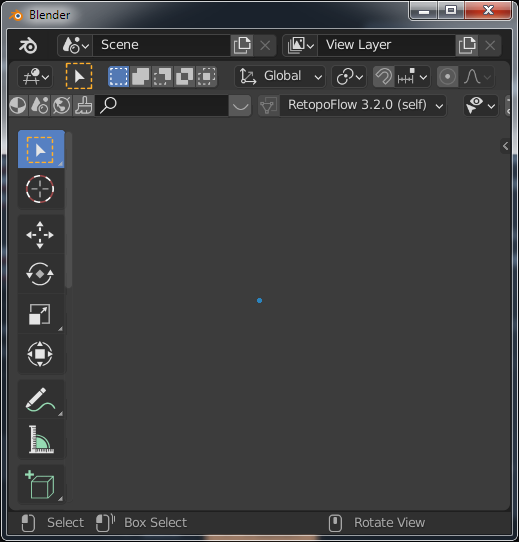The image size is (519, 542).
Task: Open the scene browse dropdown icon
Action: pos(75,45)
